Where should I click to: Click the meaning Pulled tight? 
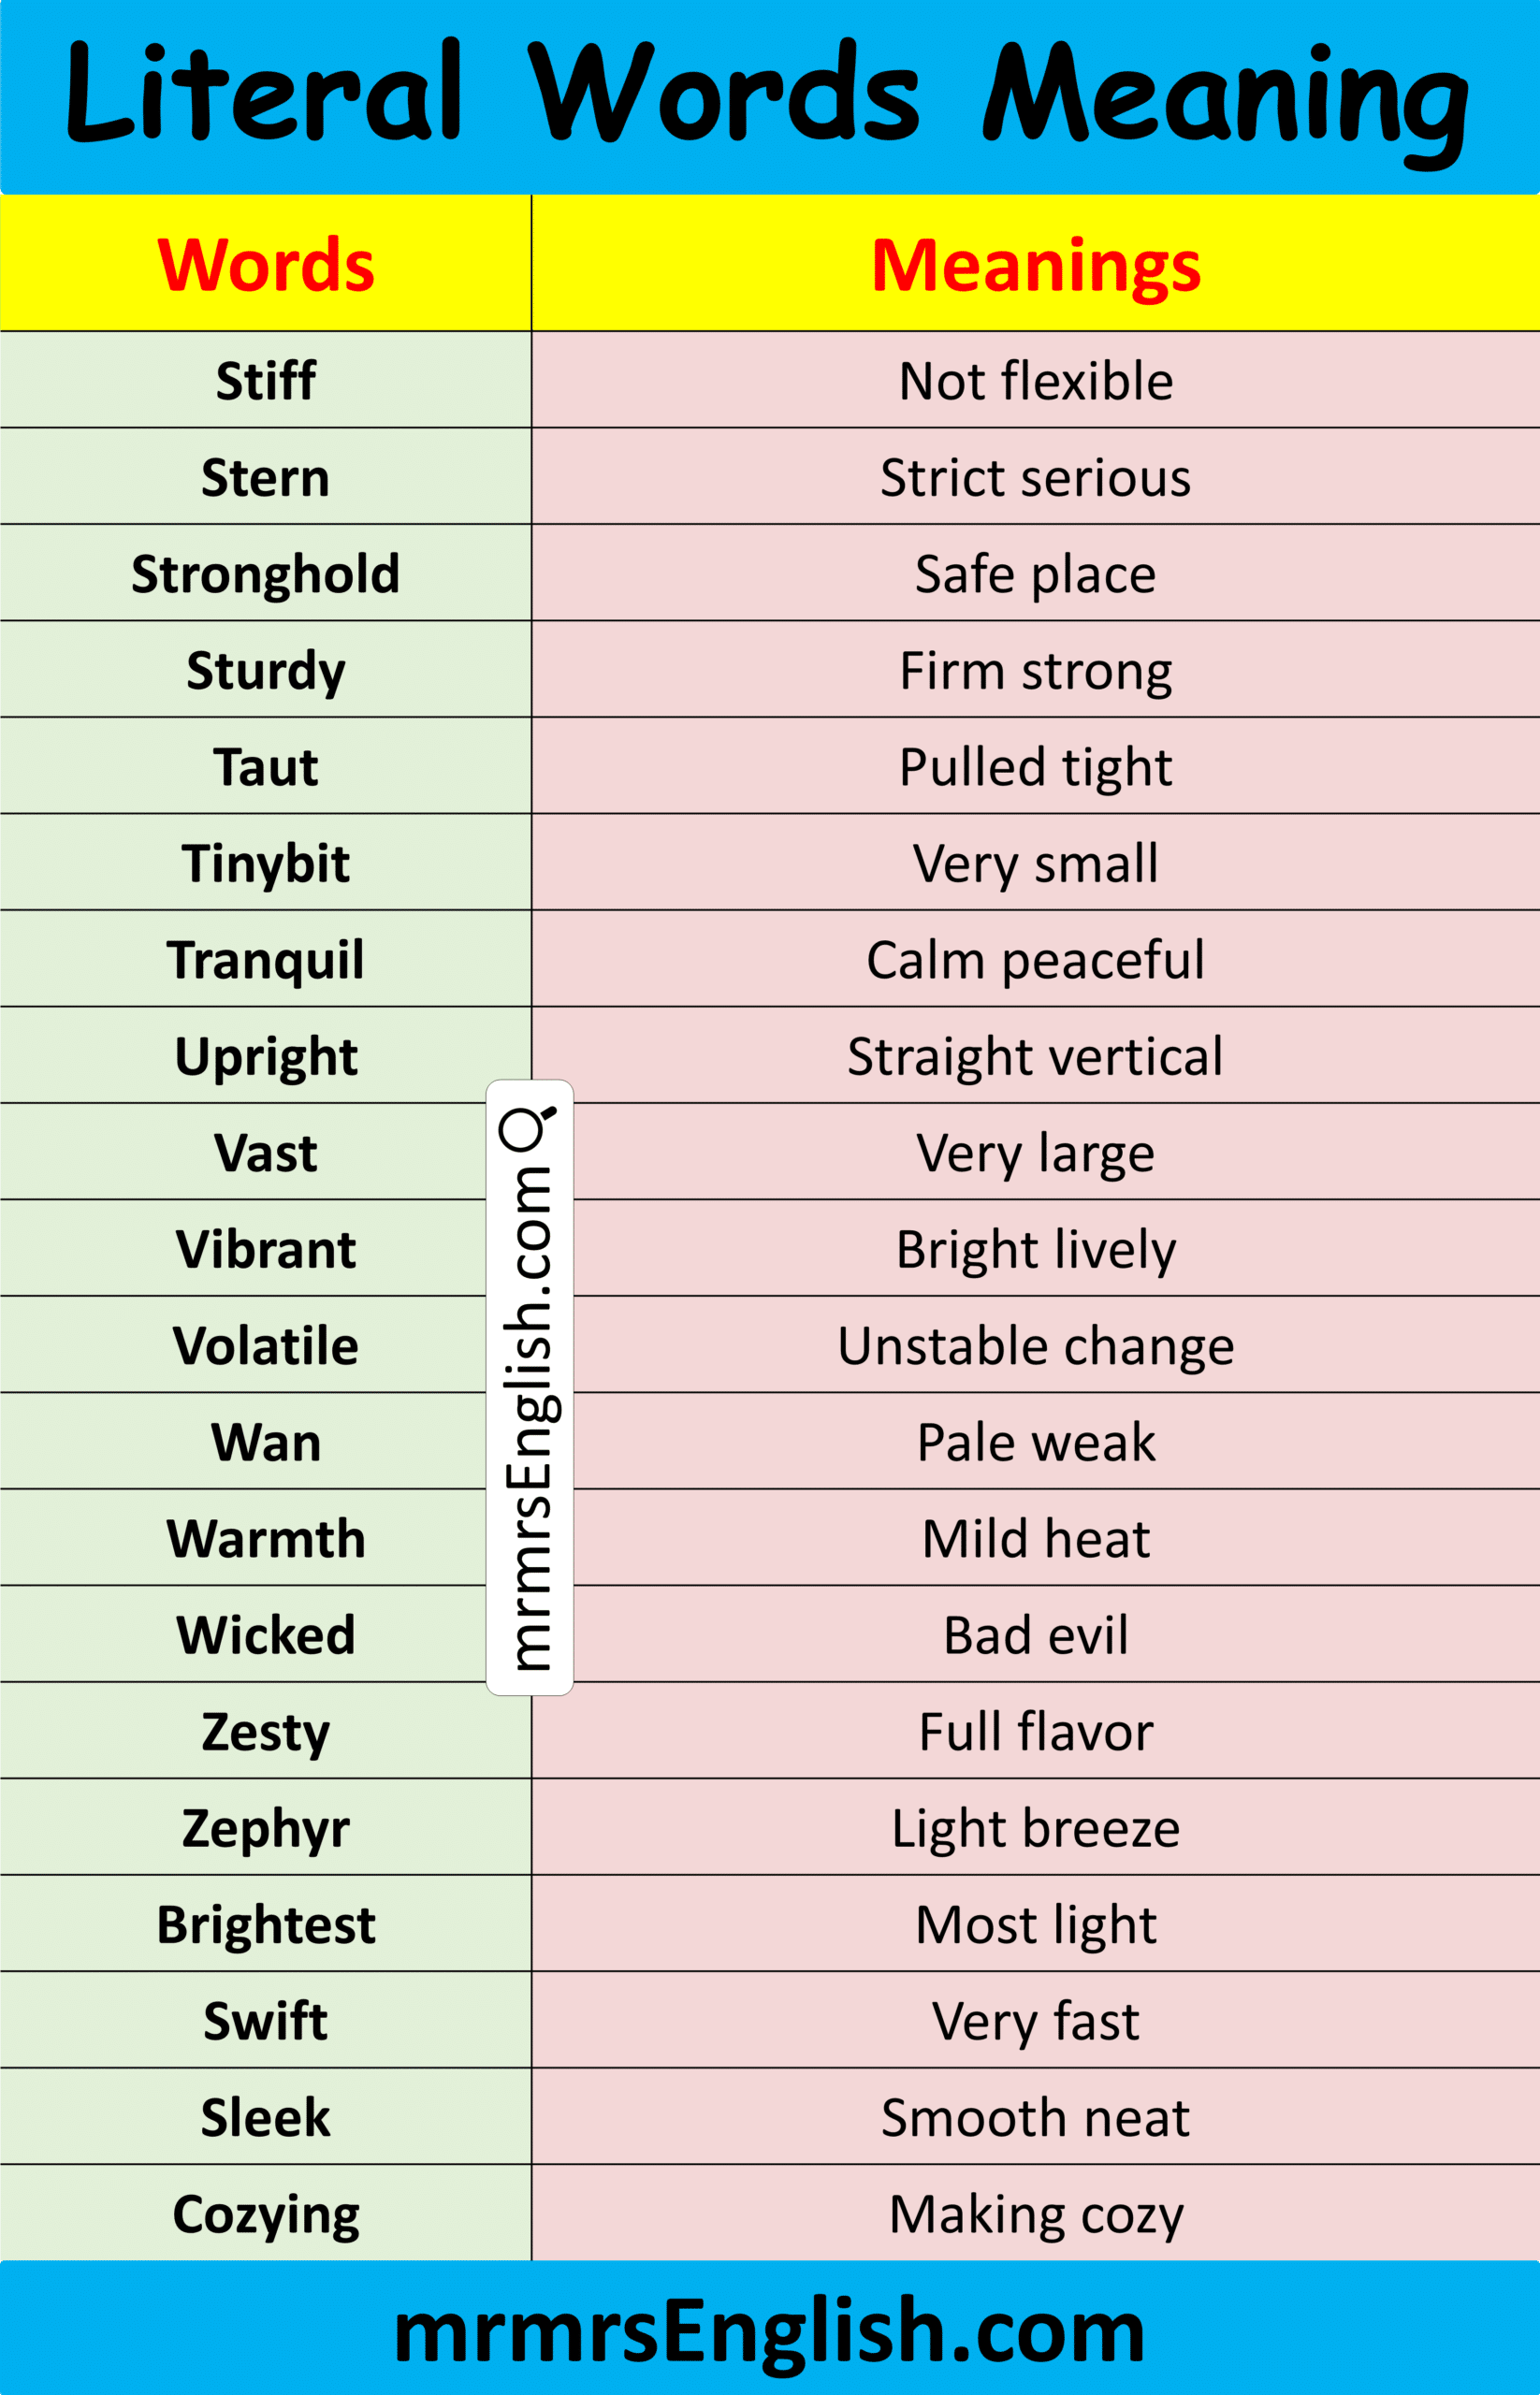pos(1035,767)
